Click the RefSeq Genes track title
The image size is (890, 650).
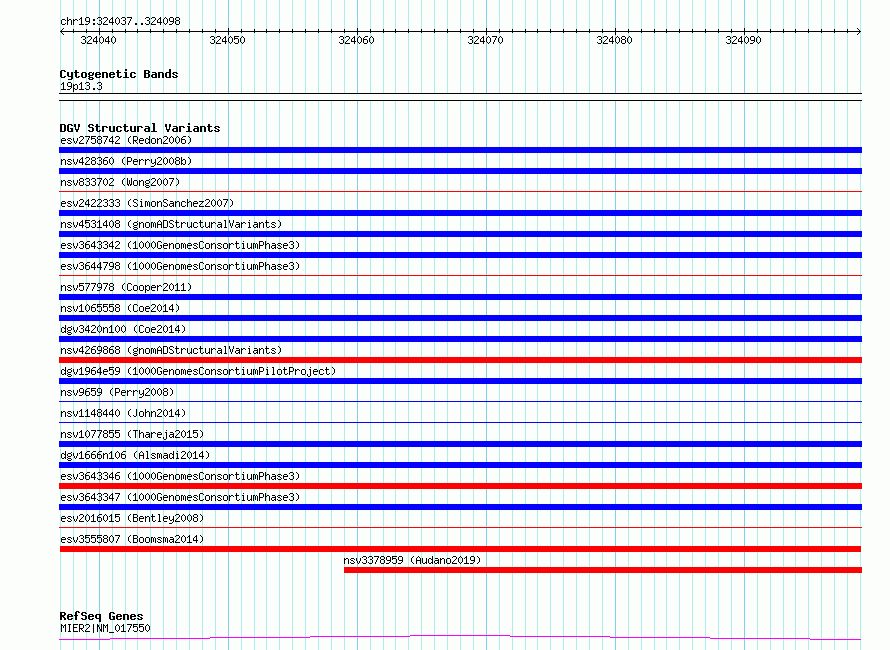coord(101,616)
